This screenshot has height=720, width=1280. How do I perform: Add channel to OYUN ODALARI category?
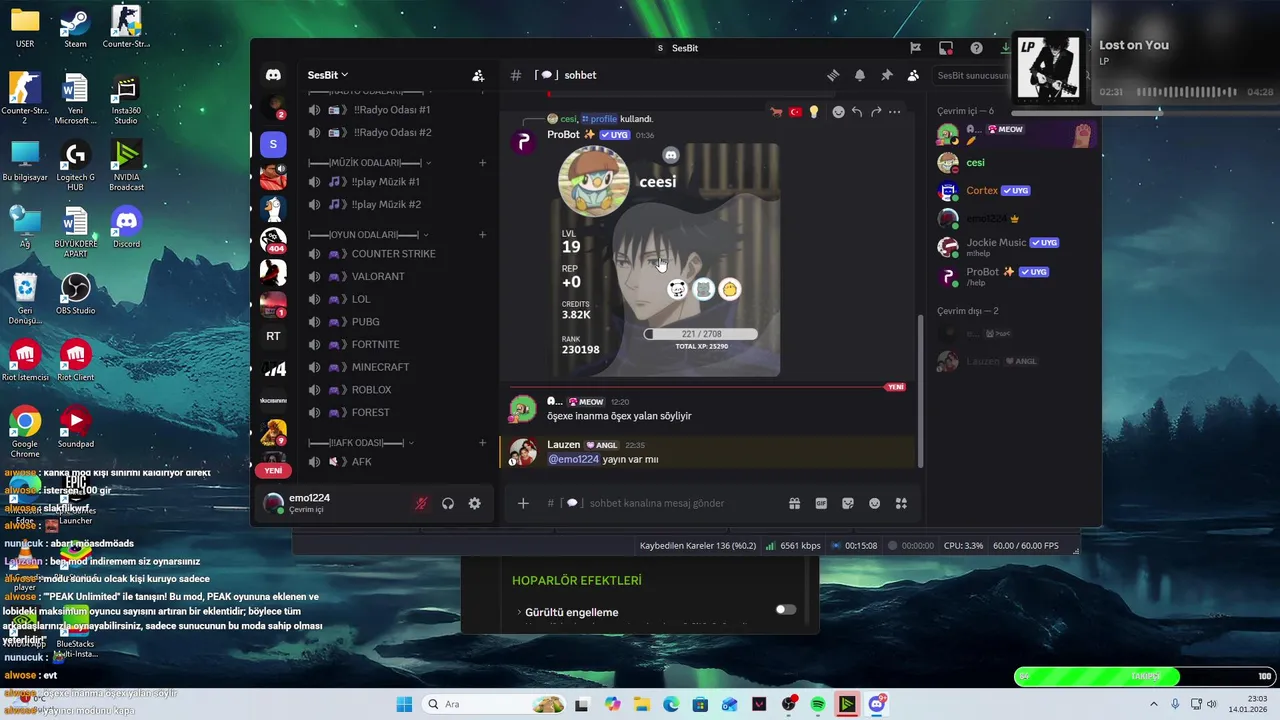pyautogui.click(x=482, y=234)
